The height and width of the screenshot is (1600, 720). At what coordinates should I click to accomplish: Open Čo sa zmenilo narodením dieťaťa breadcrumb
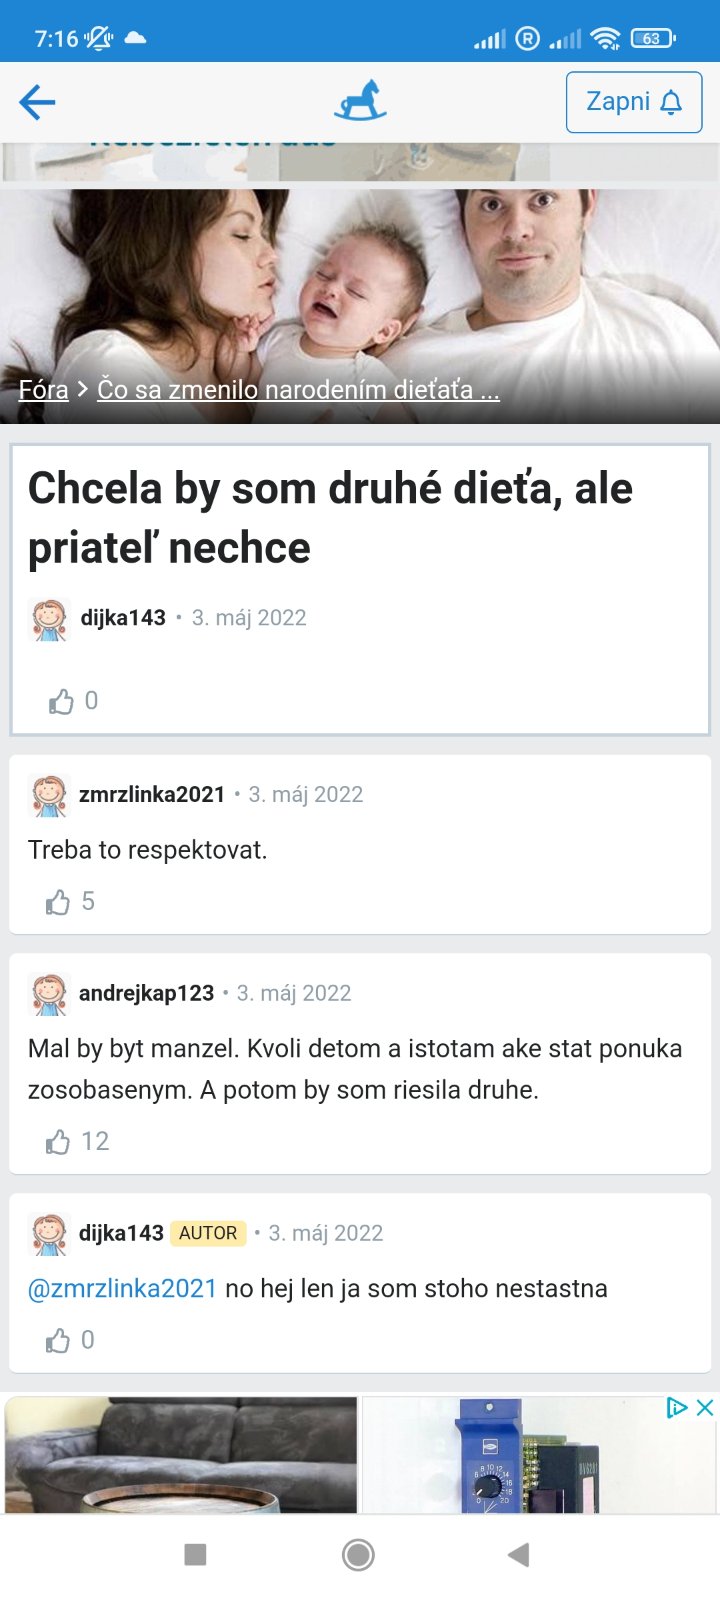pyautogui.click(x=298, y=389)
